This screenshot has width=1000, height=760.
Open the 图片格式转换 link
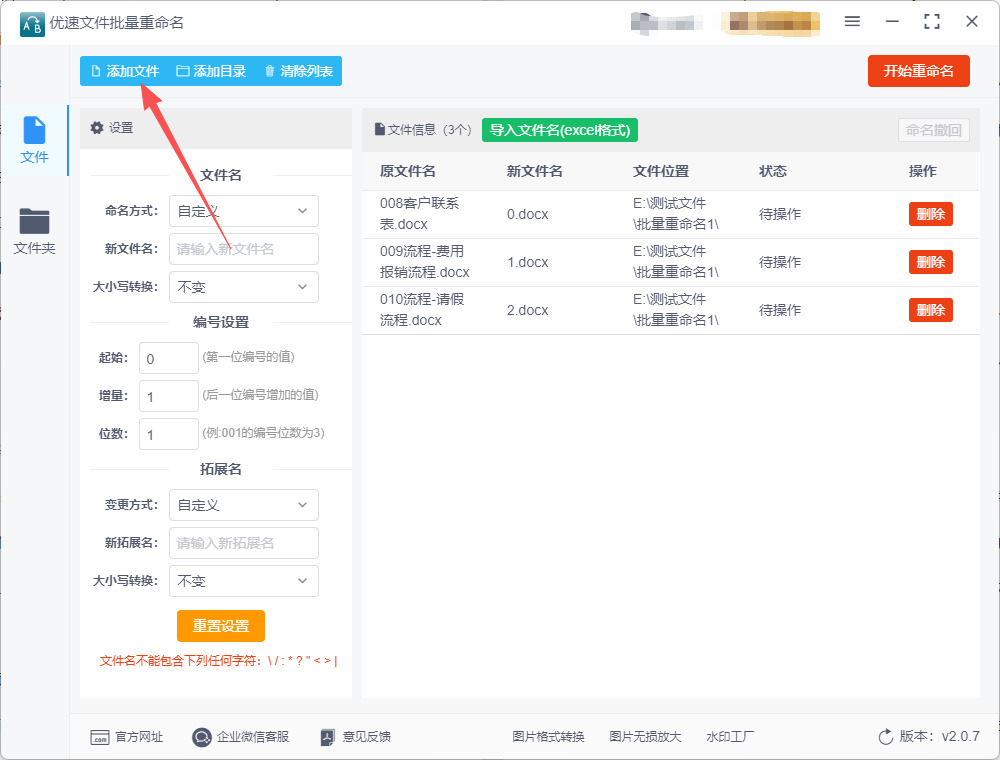(x=548, y=737)
